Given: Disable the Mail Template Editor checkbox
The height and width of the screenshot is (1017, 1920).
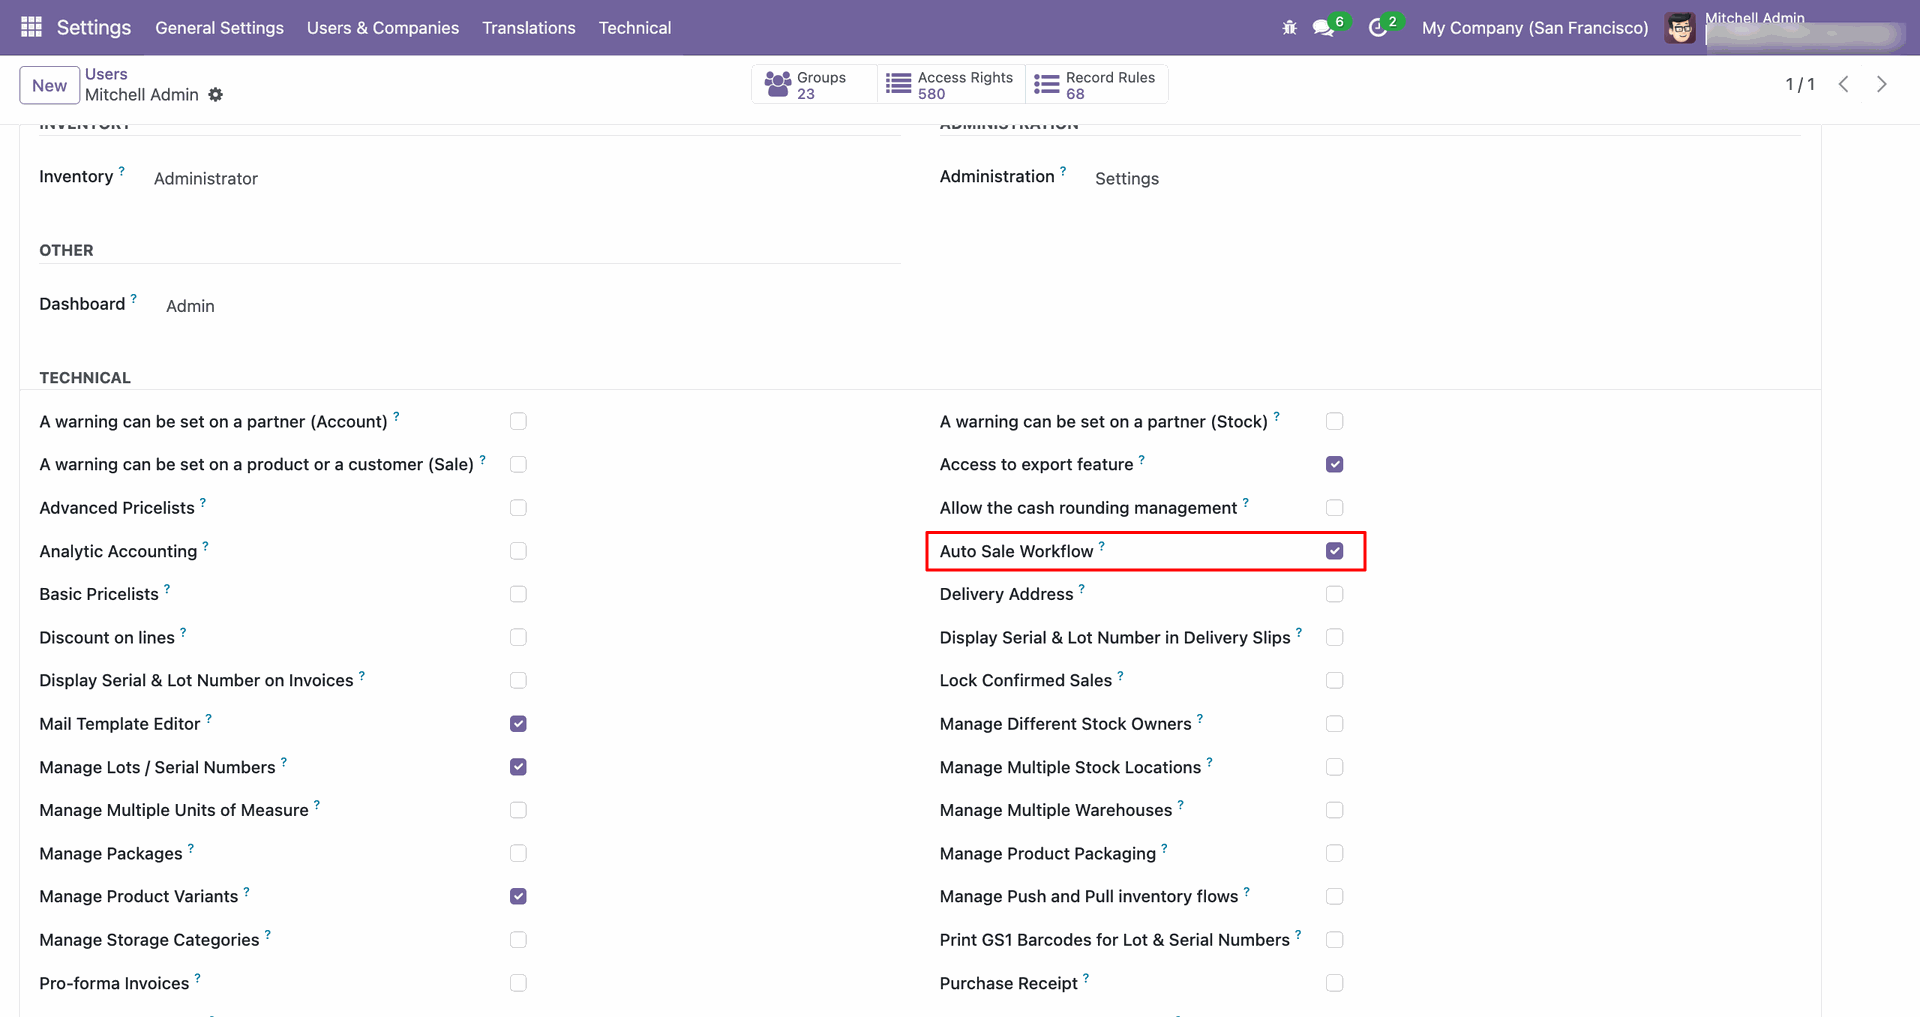Looking at the screenshot, I should 518,724.
